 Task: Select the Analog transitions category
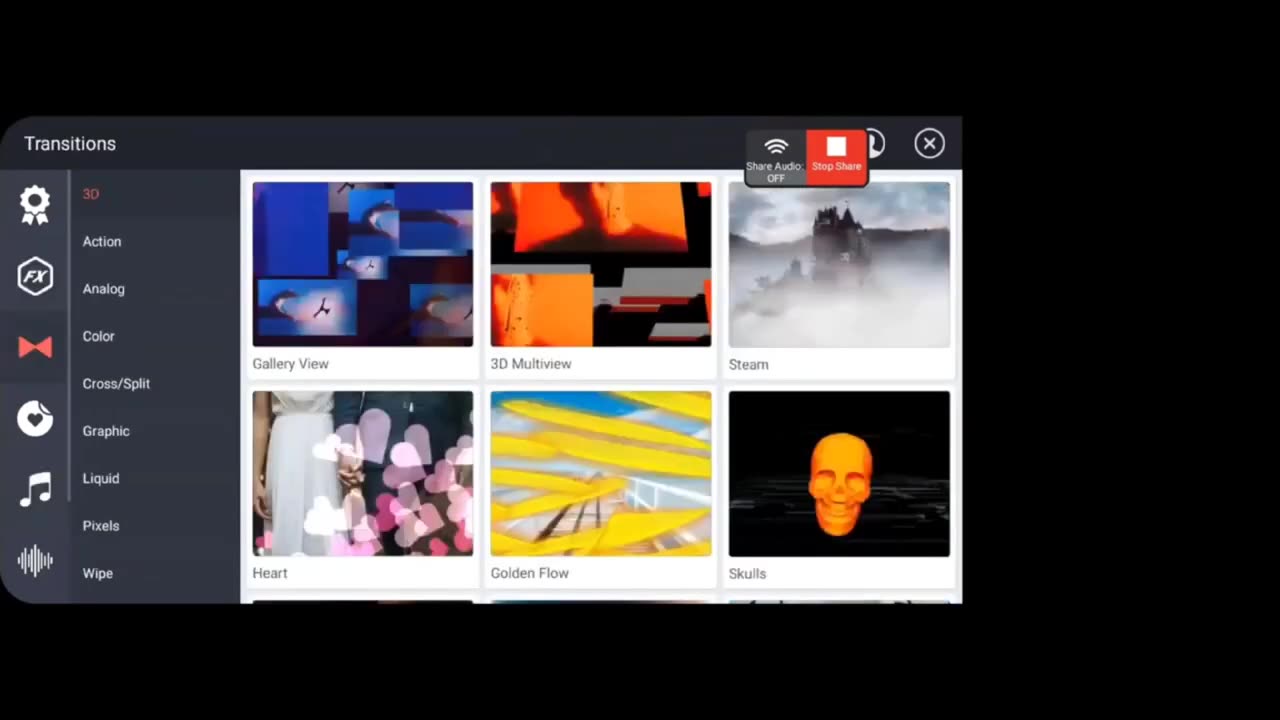click(104, 289)
